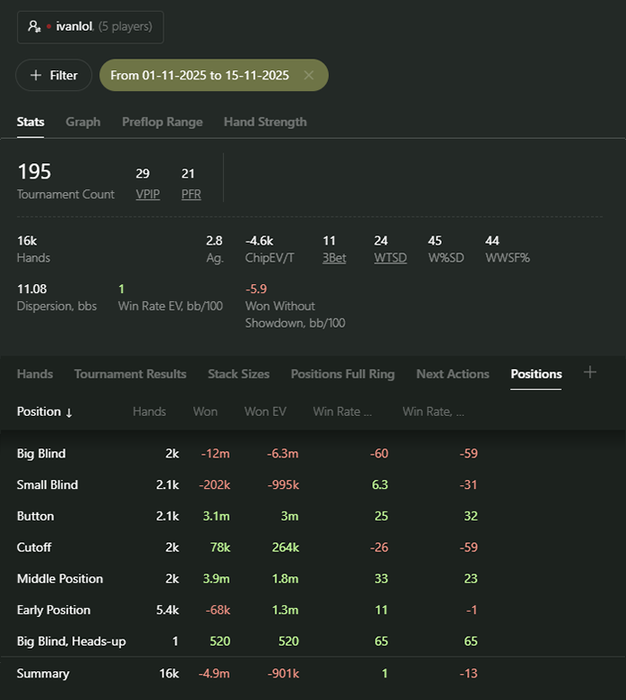The height and width of the screenshot is (700, 626).
Task: Switch to the Graph tab
Action: (x=83, y=122)
